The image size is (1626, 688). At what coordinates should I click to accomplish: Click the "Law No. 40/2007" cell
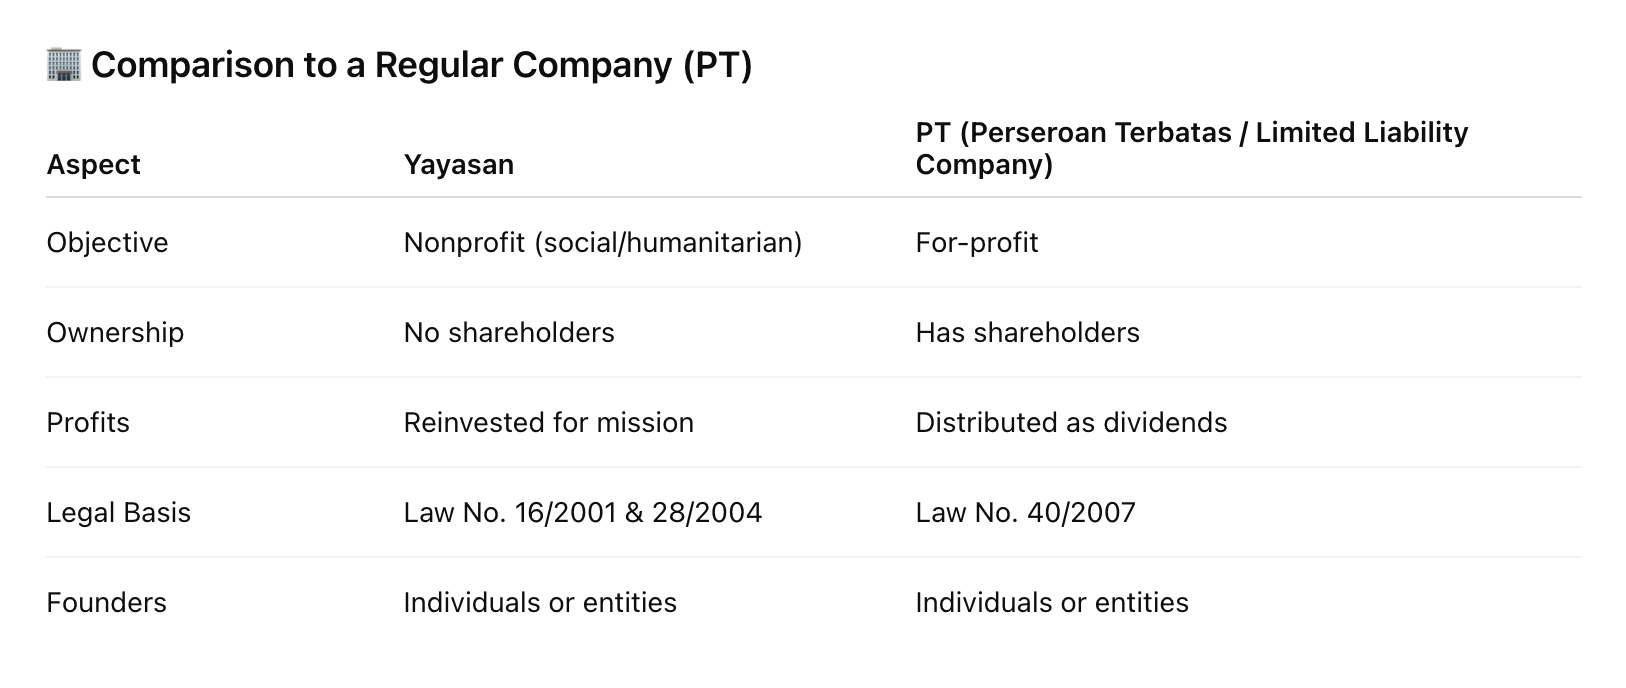1025,513
